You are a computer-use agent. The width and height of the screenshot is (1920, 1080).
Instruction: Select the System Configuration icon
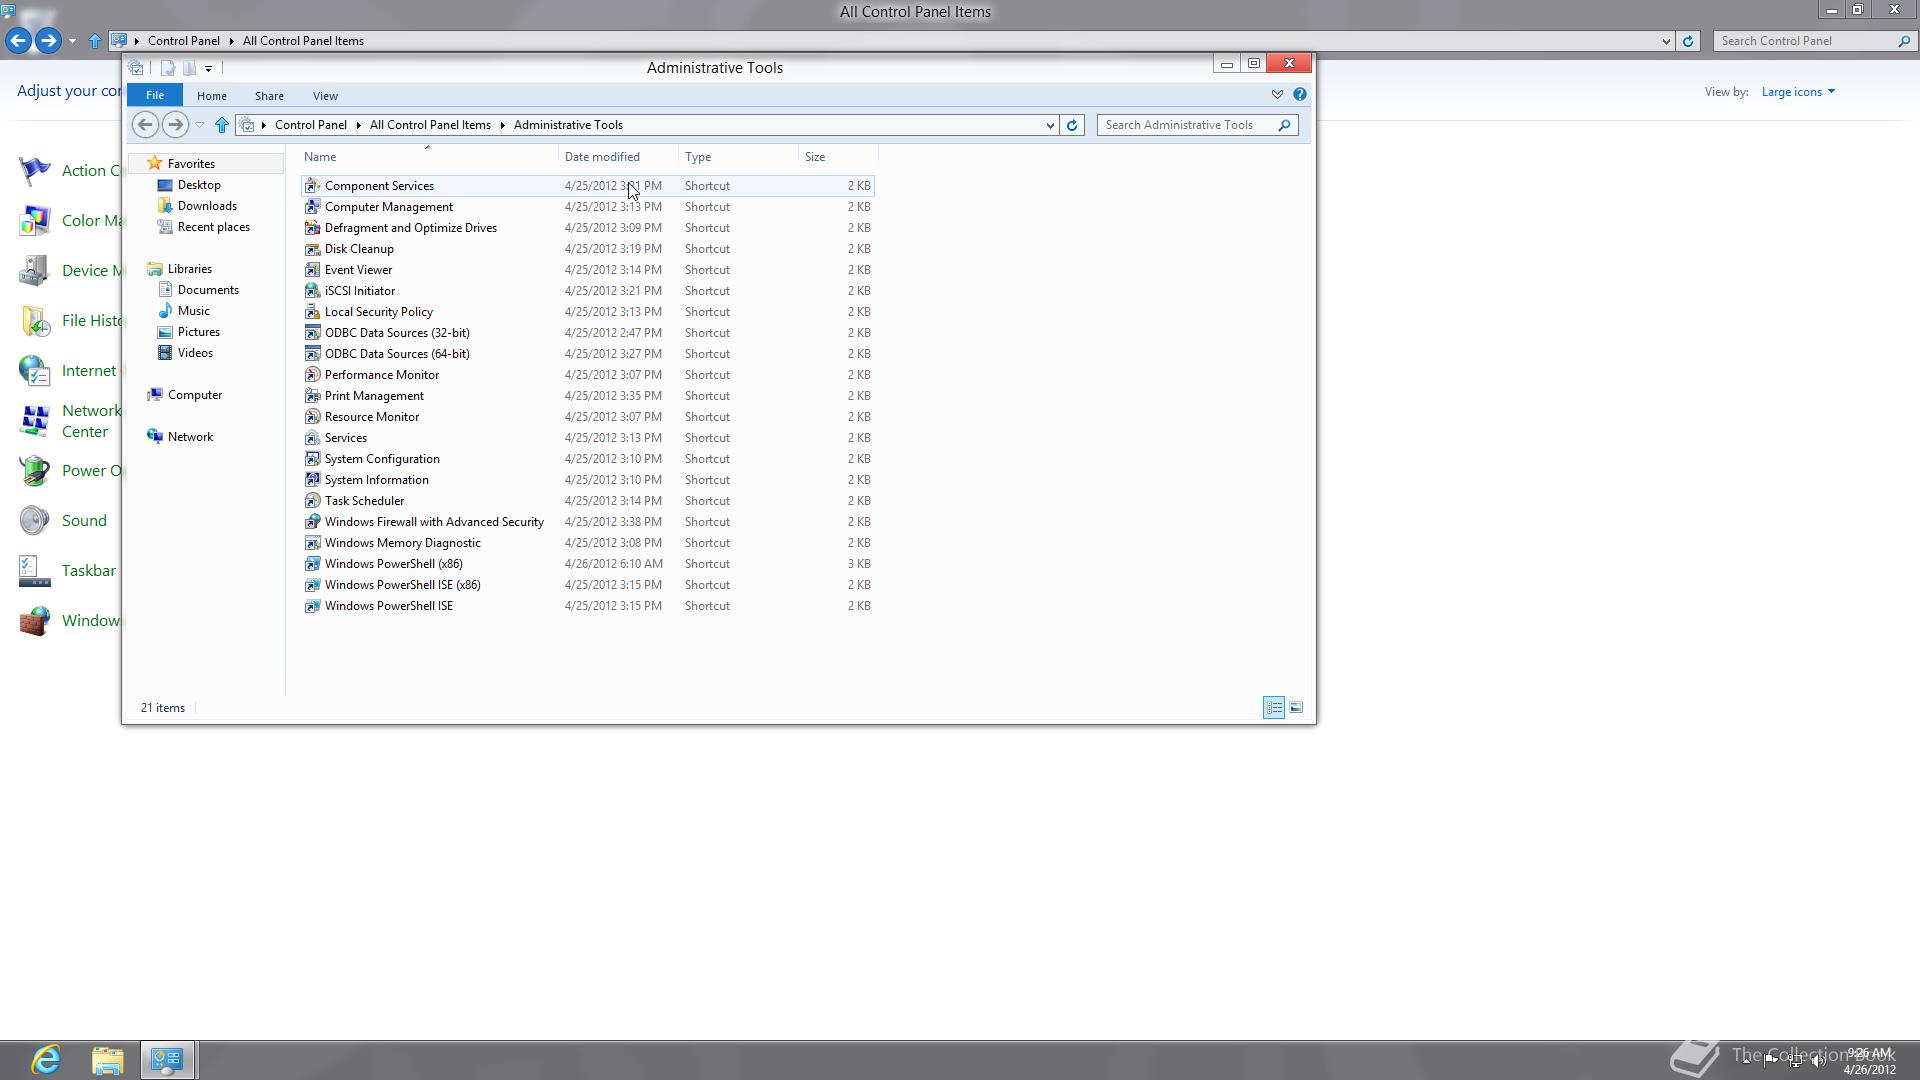coord(312,459)
